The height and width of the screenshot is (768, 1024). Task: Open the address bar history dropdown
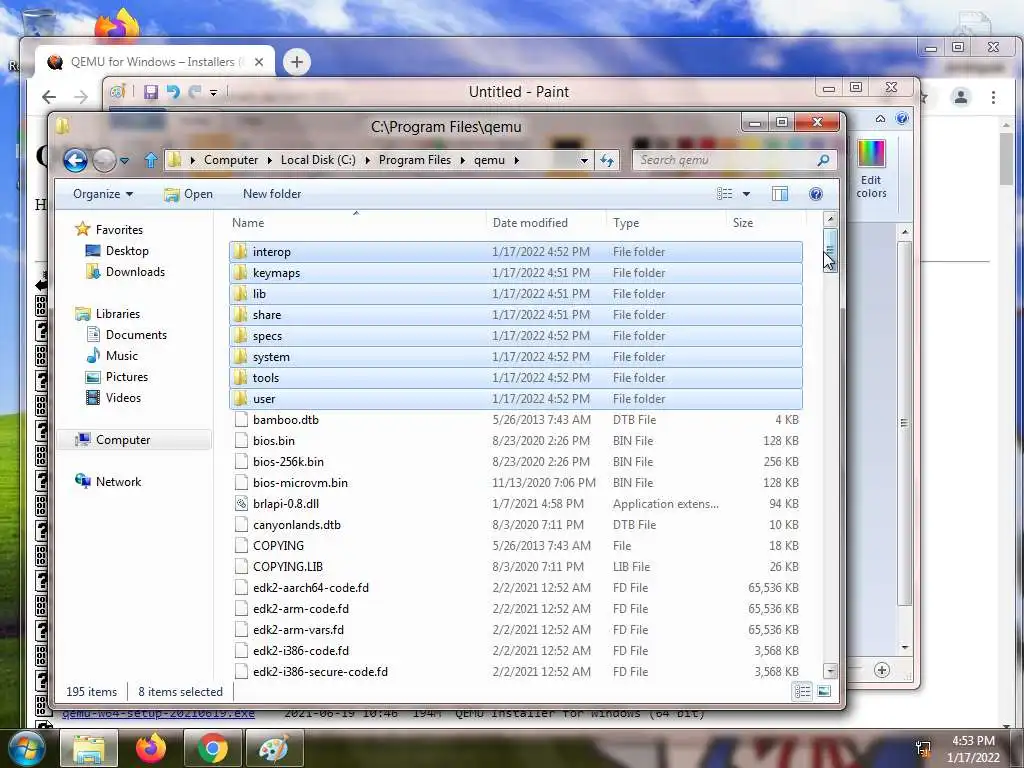[584, 161]
